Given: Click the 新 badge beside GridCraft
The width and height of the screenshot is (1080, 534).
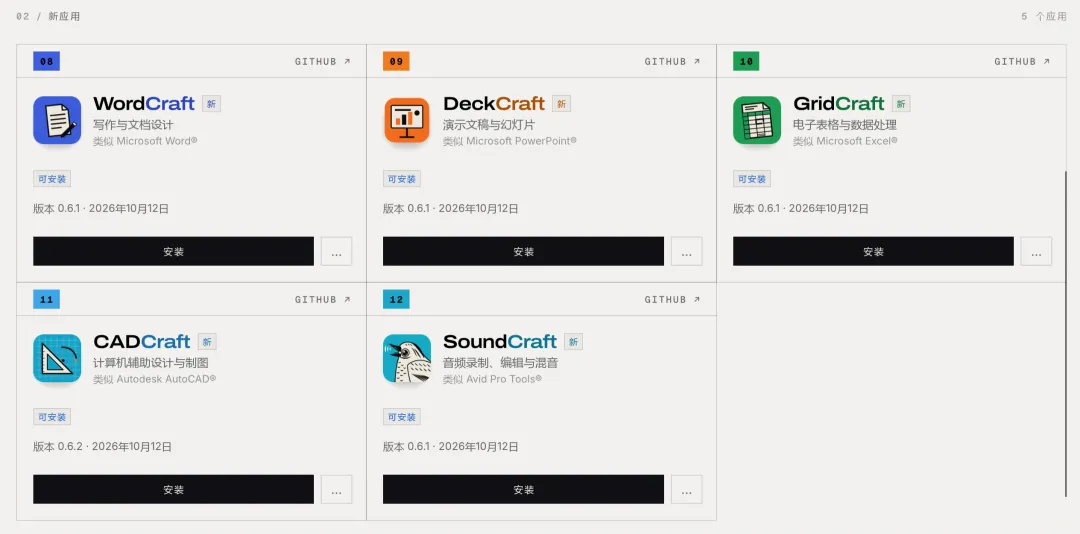Looking at the screenshot, I should 901,104.
